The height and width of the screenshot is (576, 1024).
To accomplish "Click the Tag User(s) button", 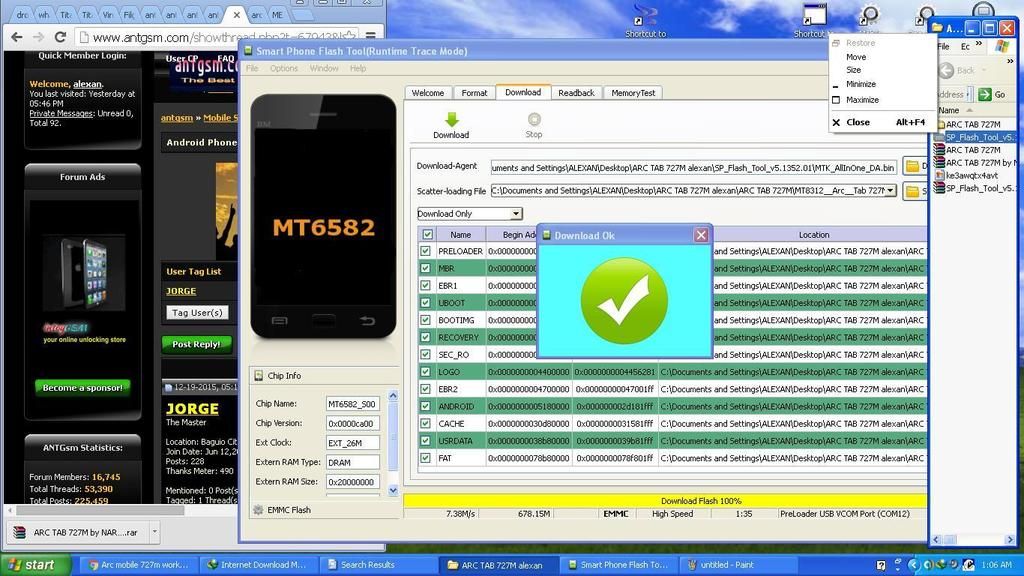I will click(197, 313).
